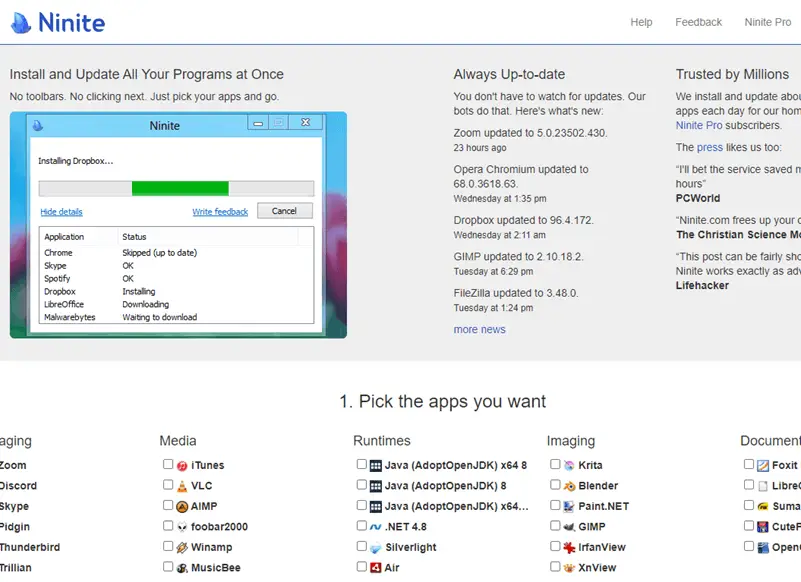Click the AIMP app icon

[182, 506]
